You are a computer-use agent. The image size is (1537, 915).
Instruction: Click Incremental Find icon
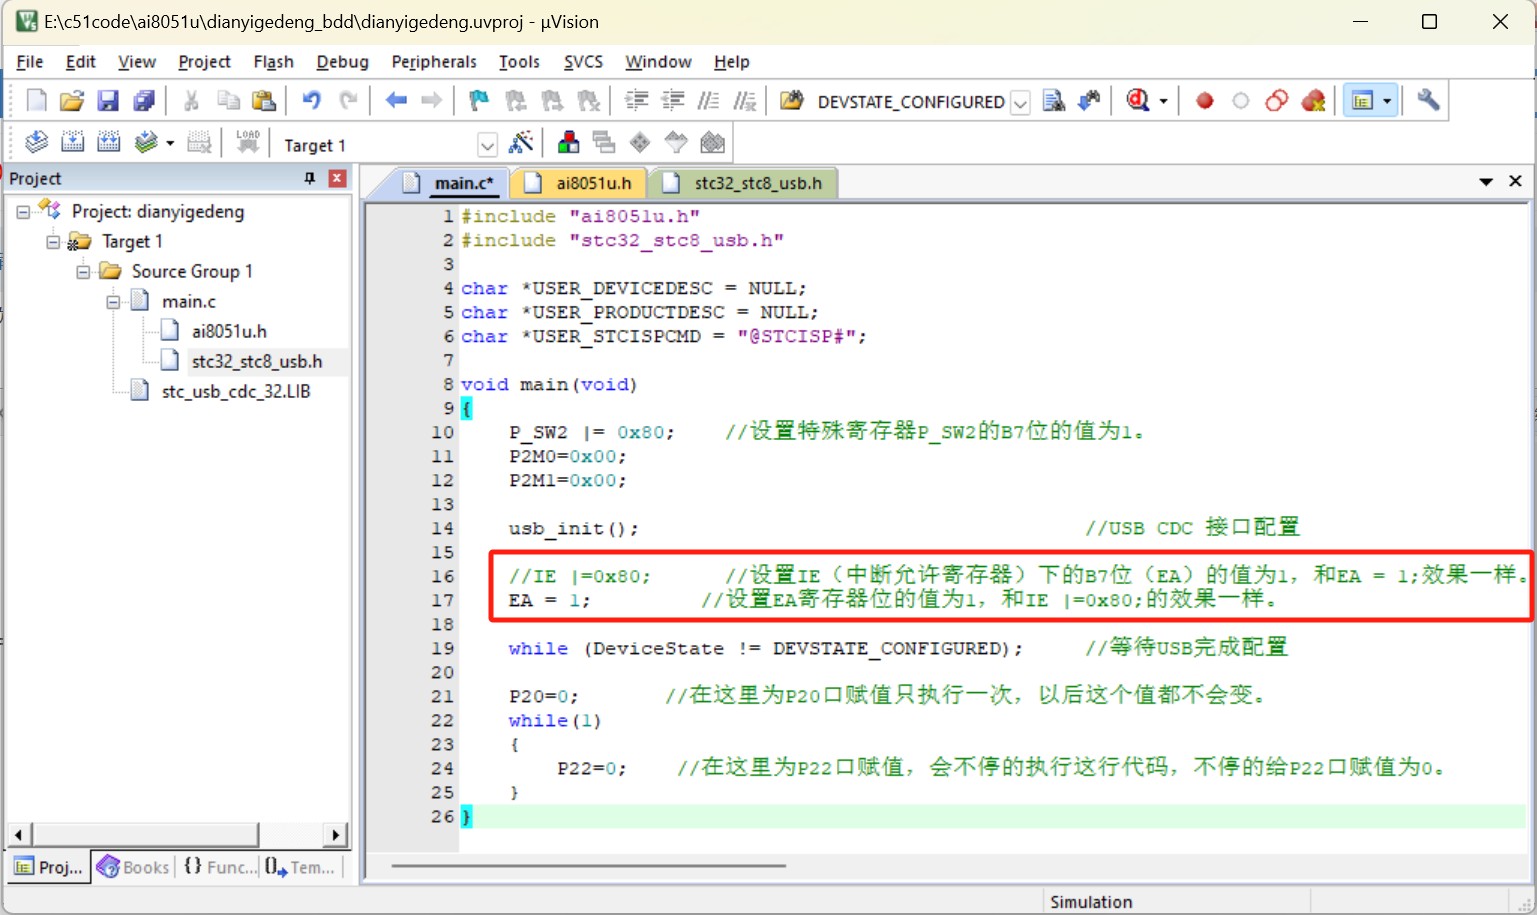1089,100
